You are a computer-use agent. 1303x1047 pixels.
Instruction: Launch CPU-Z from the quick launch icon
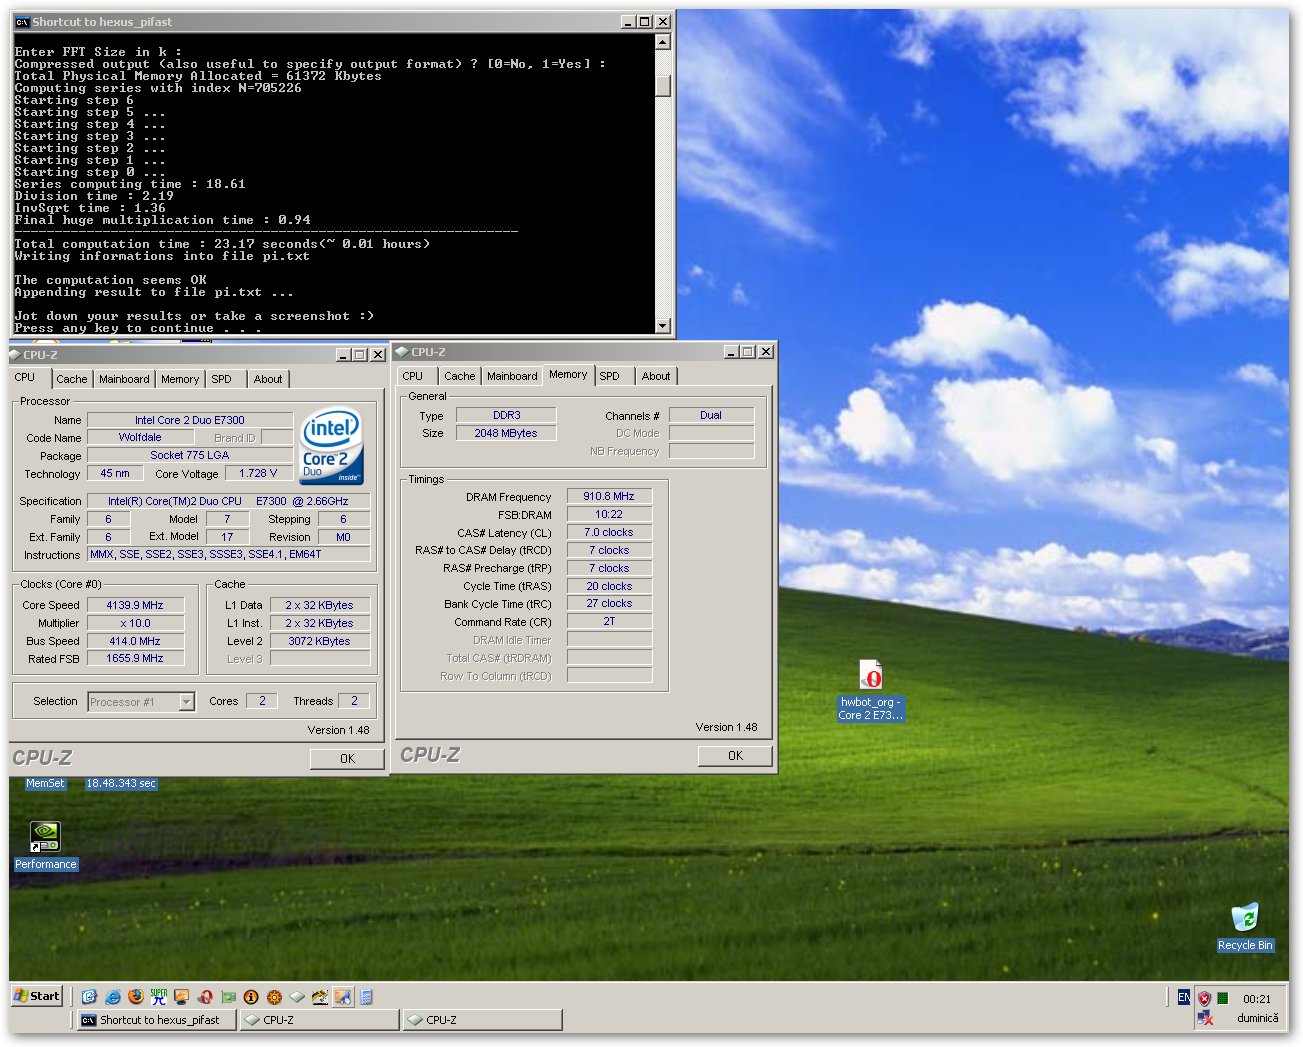(297, 996)
